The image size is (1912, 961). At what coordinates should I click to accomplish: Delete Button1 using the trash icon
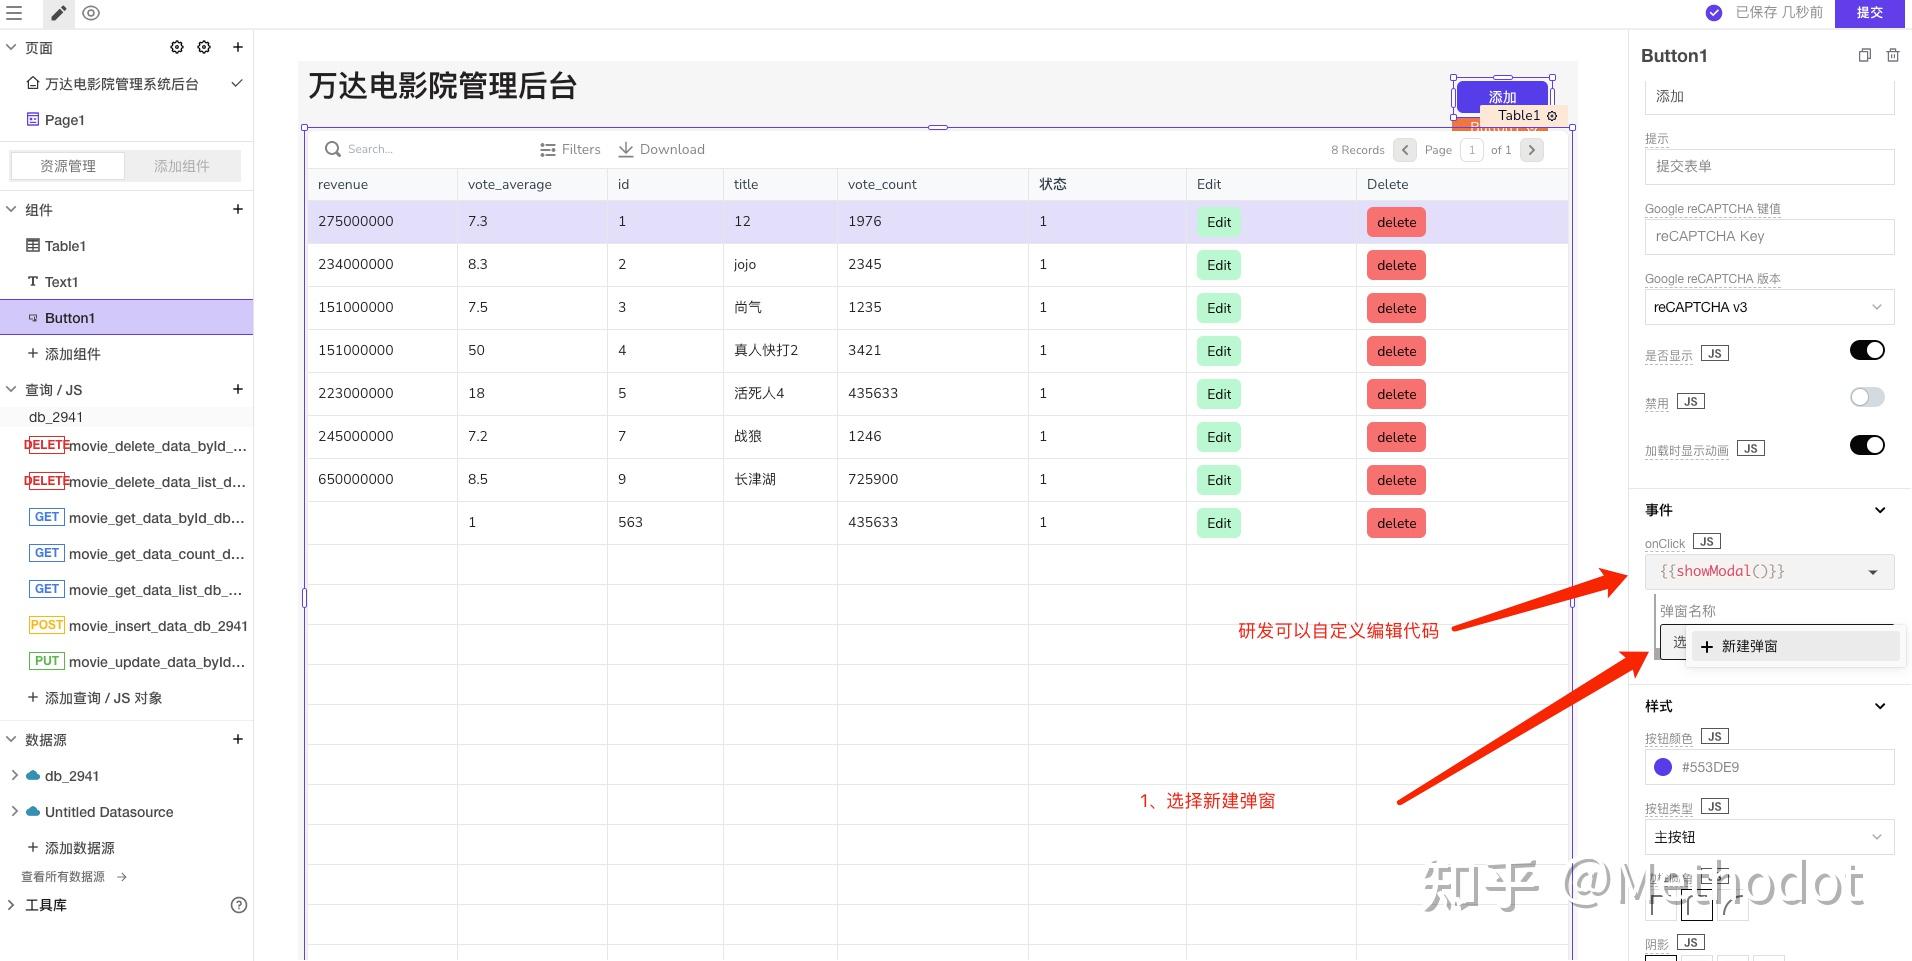click(1893, 56)
